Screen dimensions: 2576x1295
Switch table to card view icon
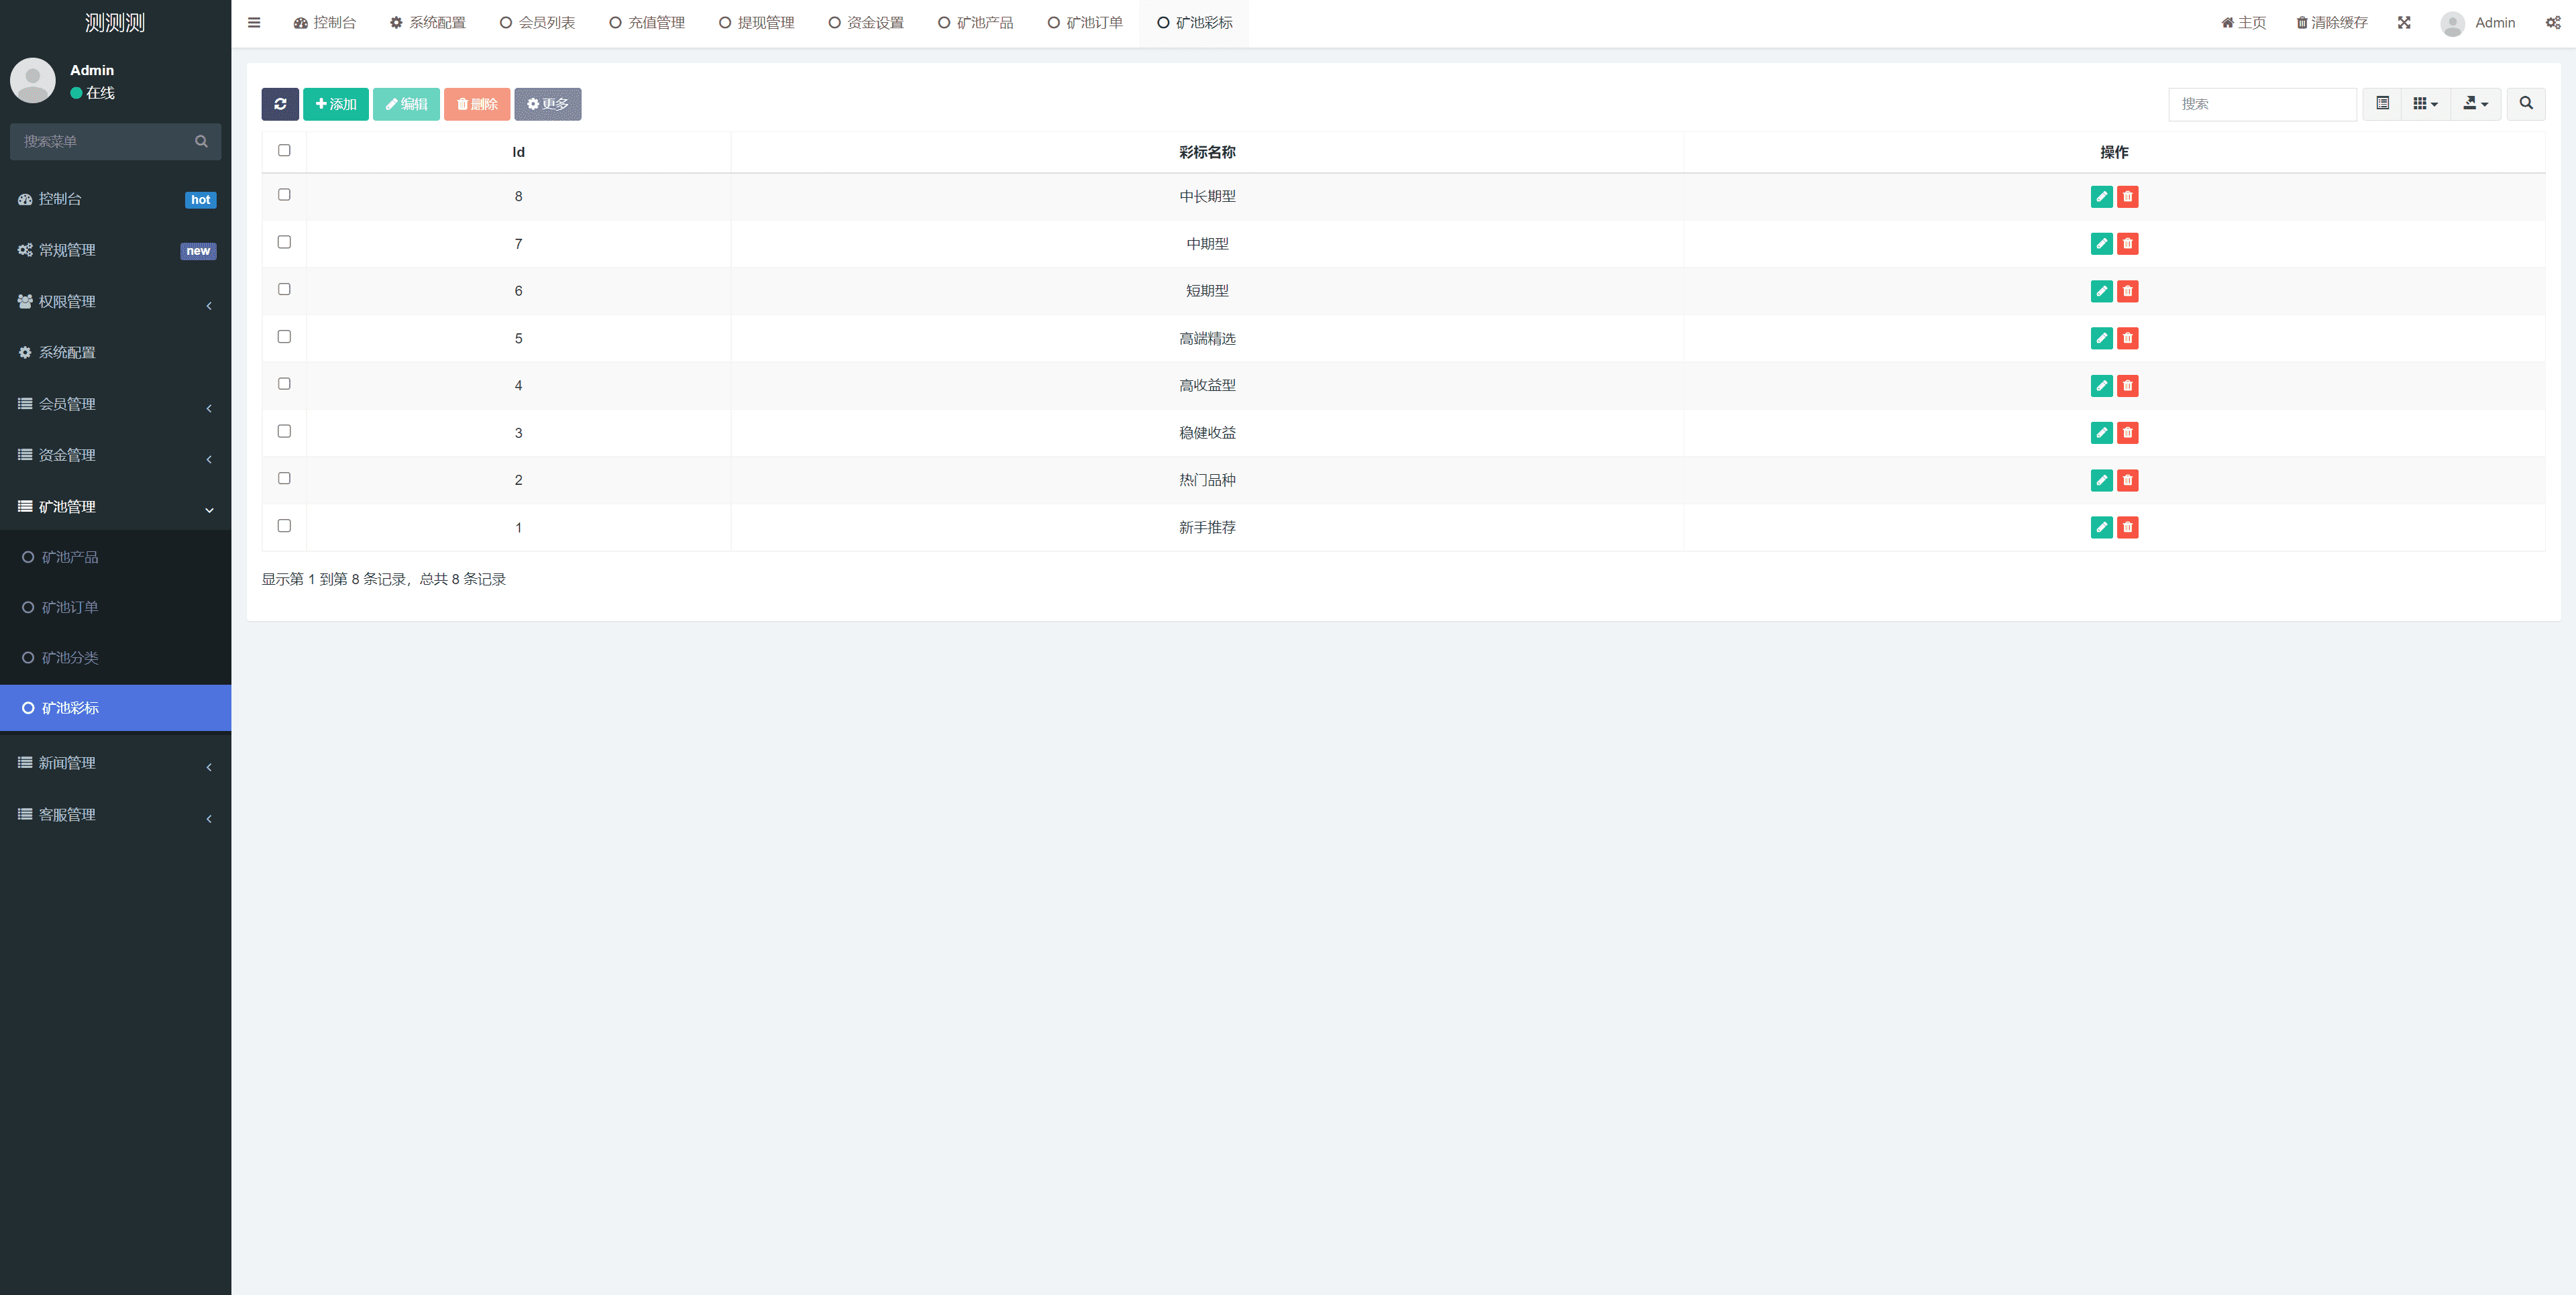[2382, 104]
